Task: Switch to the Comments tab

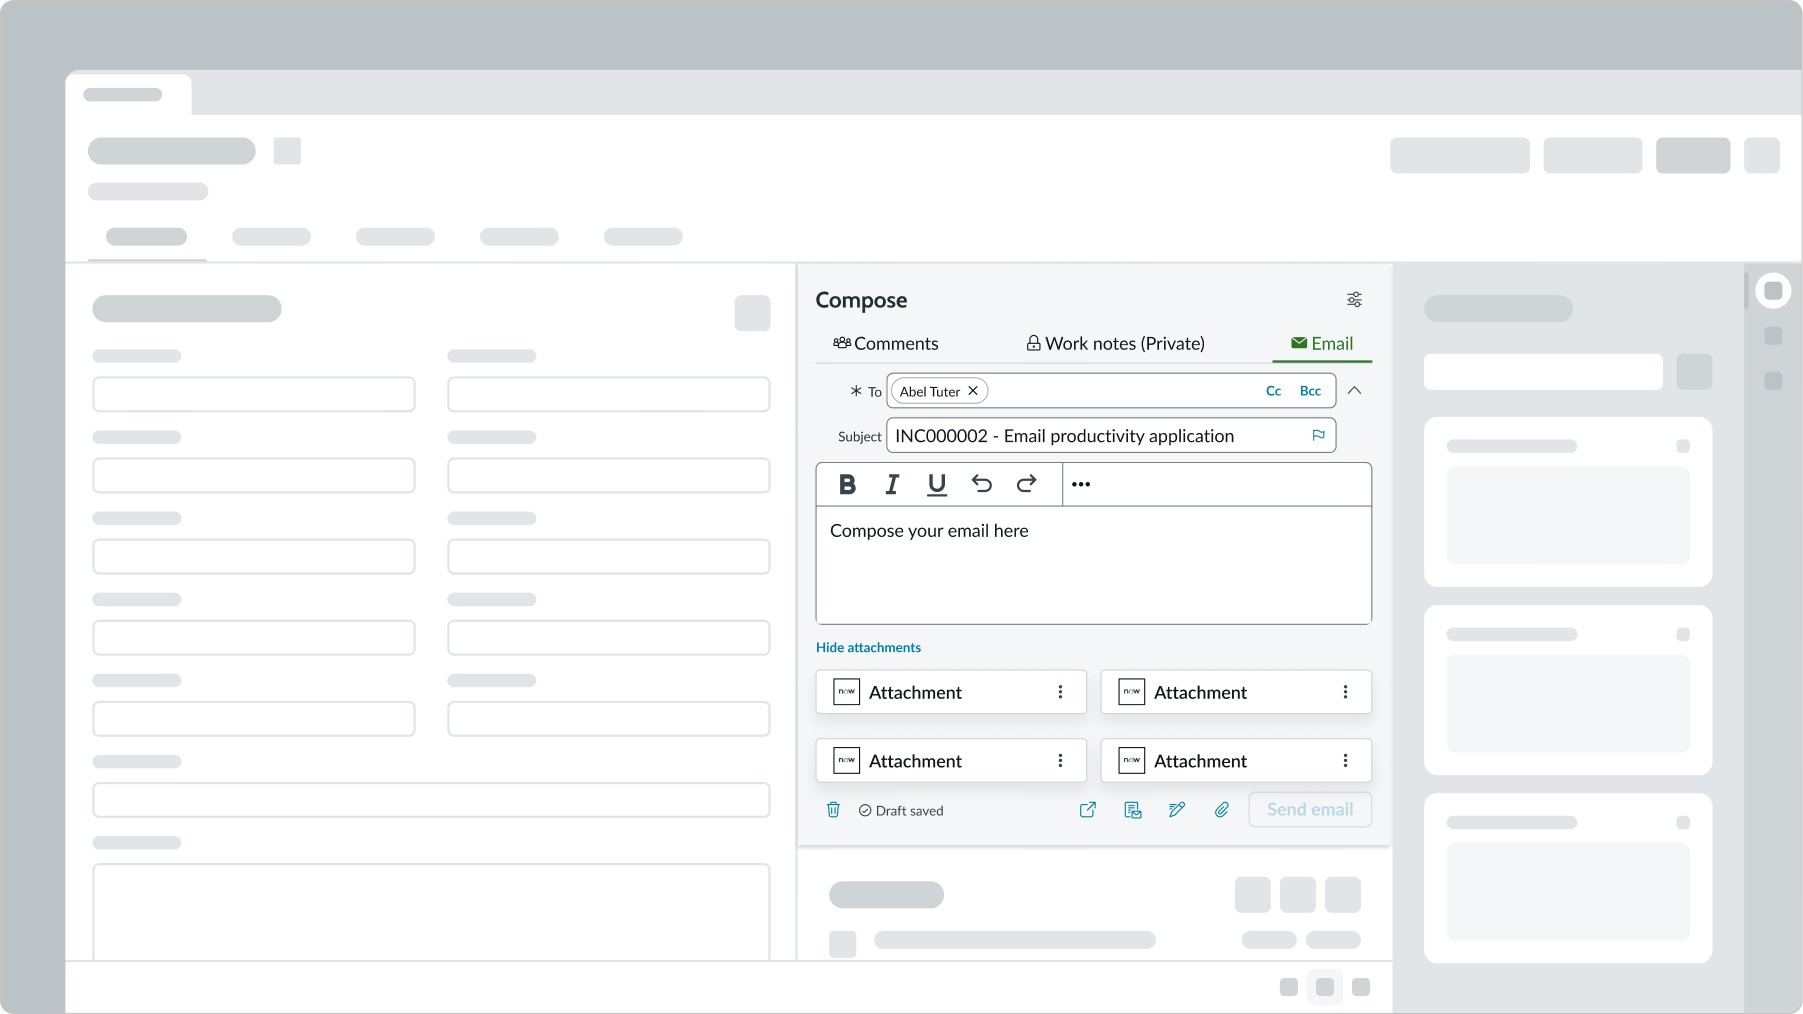Action: click(886, 343)
